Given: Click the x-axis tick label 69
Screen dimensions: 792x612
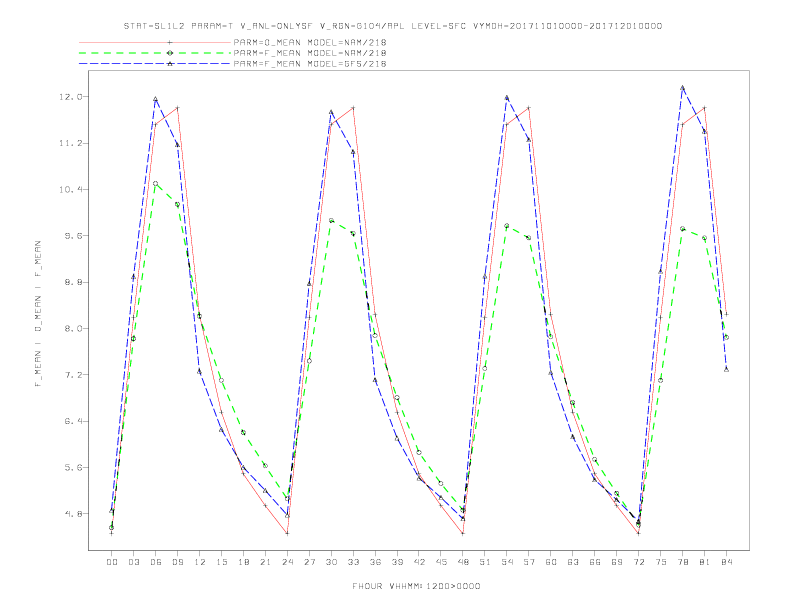Looking at the screenshot, I should [617, 562].
